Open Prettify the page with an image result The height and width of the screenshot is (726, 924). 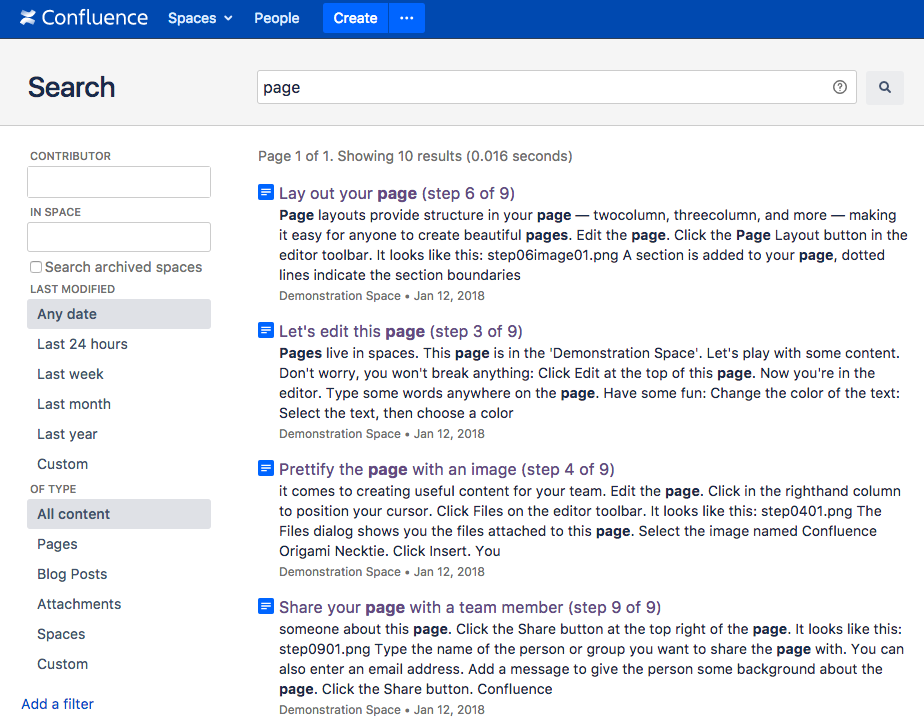[447, 469]
